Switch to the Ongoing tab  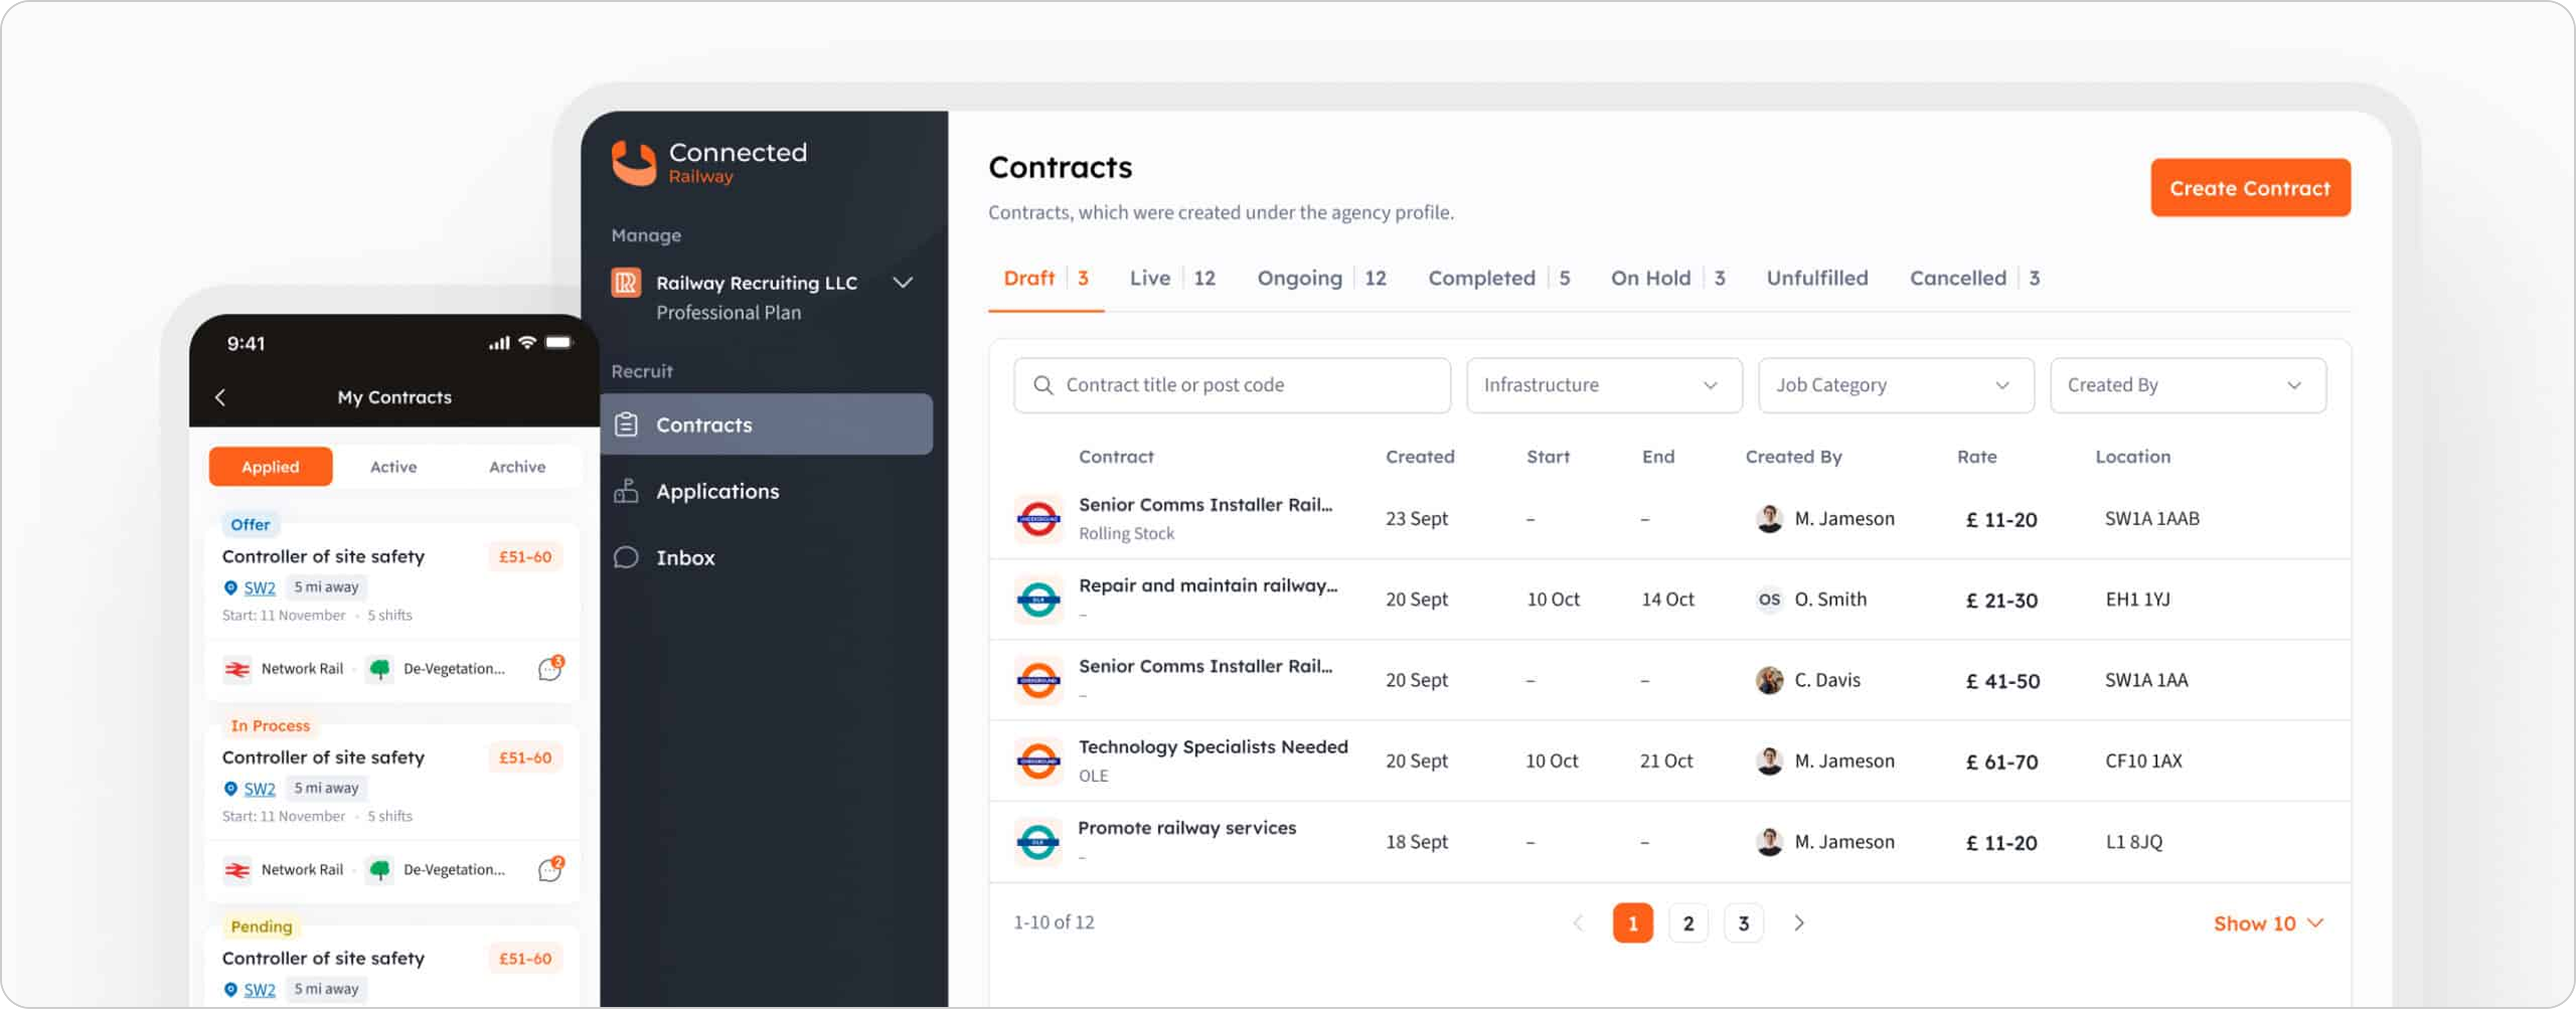(1321, 278)
